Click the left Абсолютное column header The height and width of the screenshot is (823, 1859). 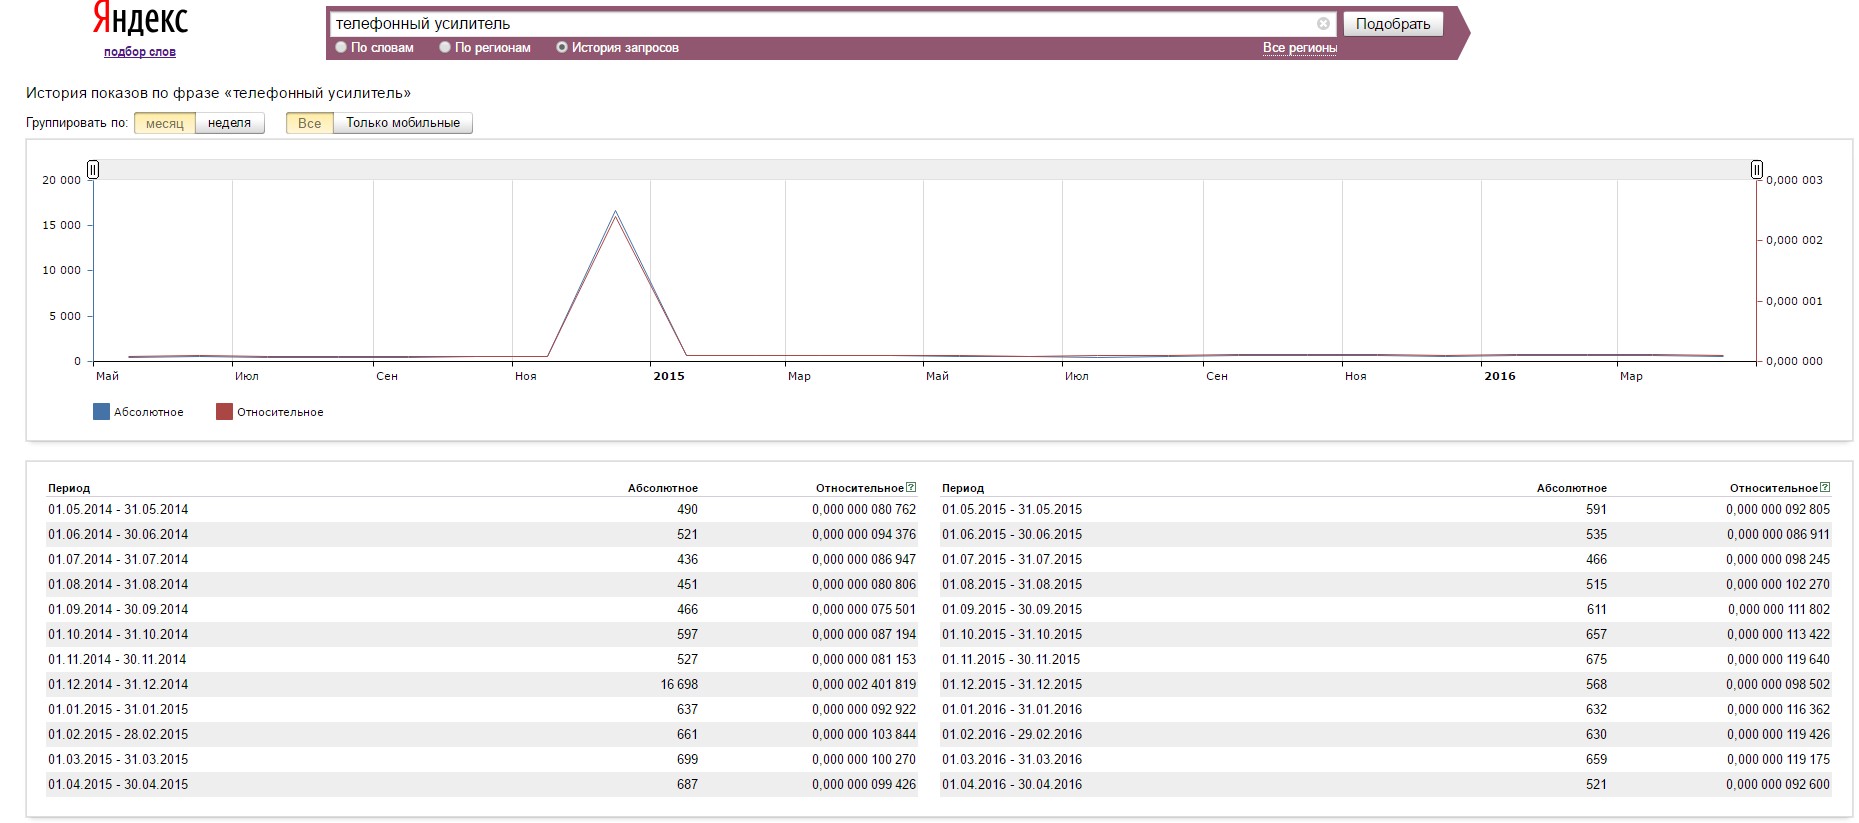click(x=663, y=488)
